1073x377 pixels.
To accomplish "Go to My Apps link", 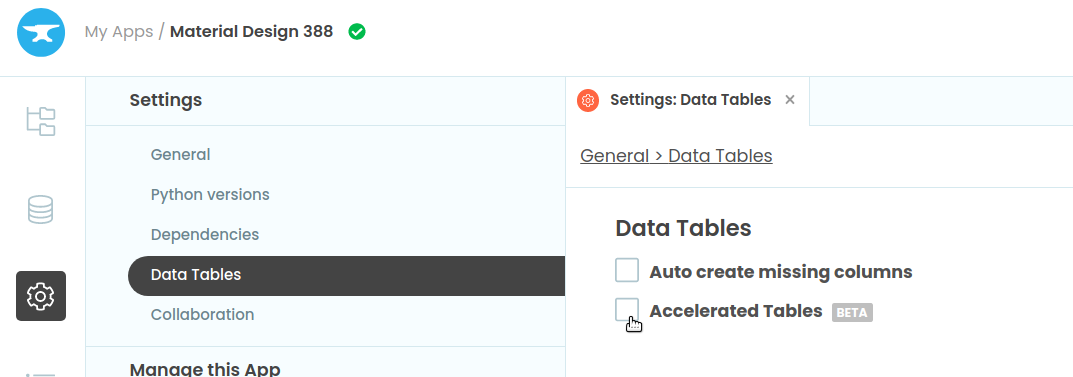I will [x=119, y=31].
